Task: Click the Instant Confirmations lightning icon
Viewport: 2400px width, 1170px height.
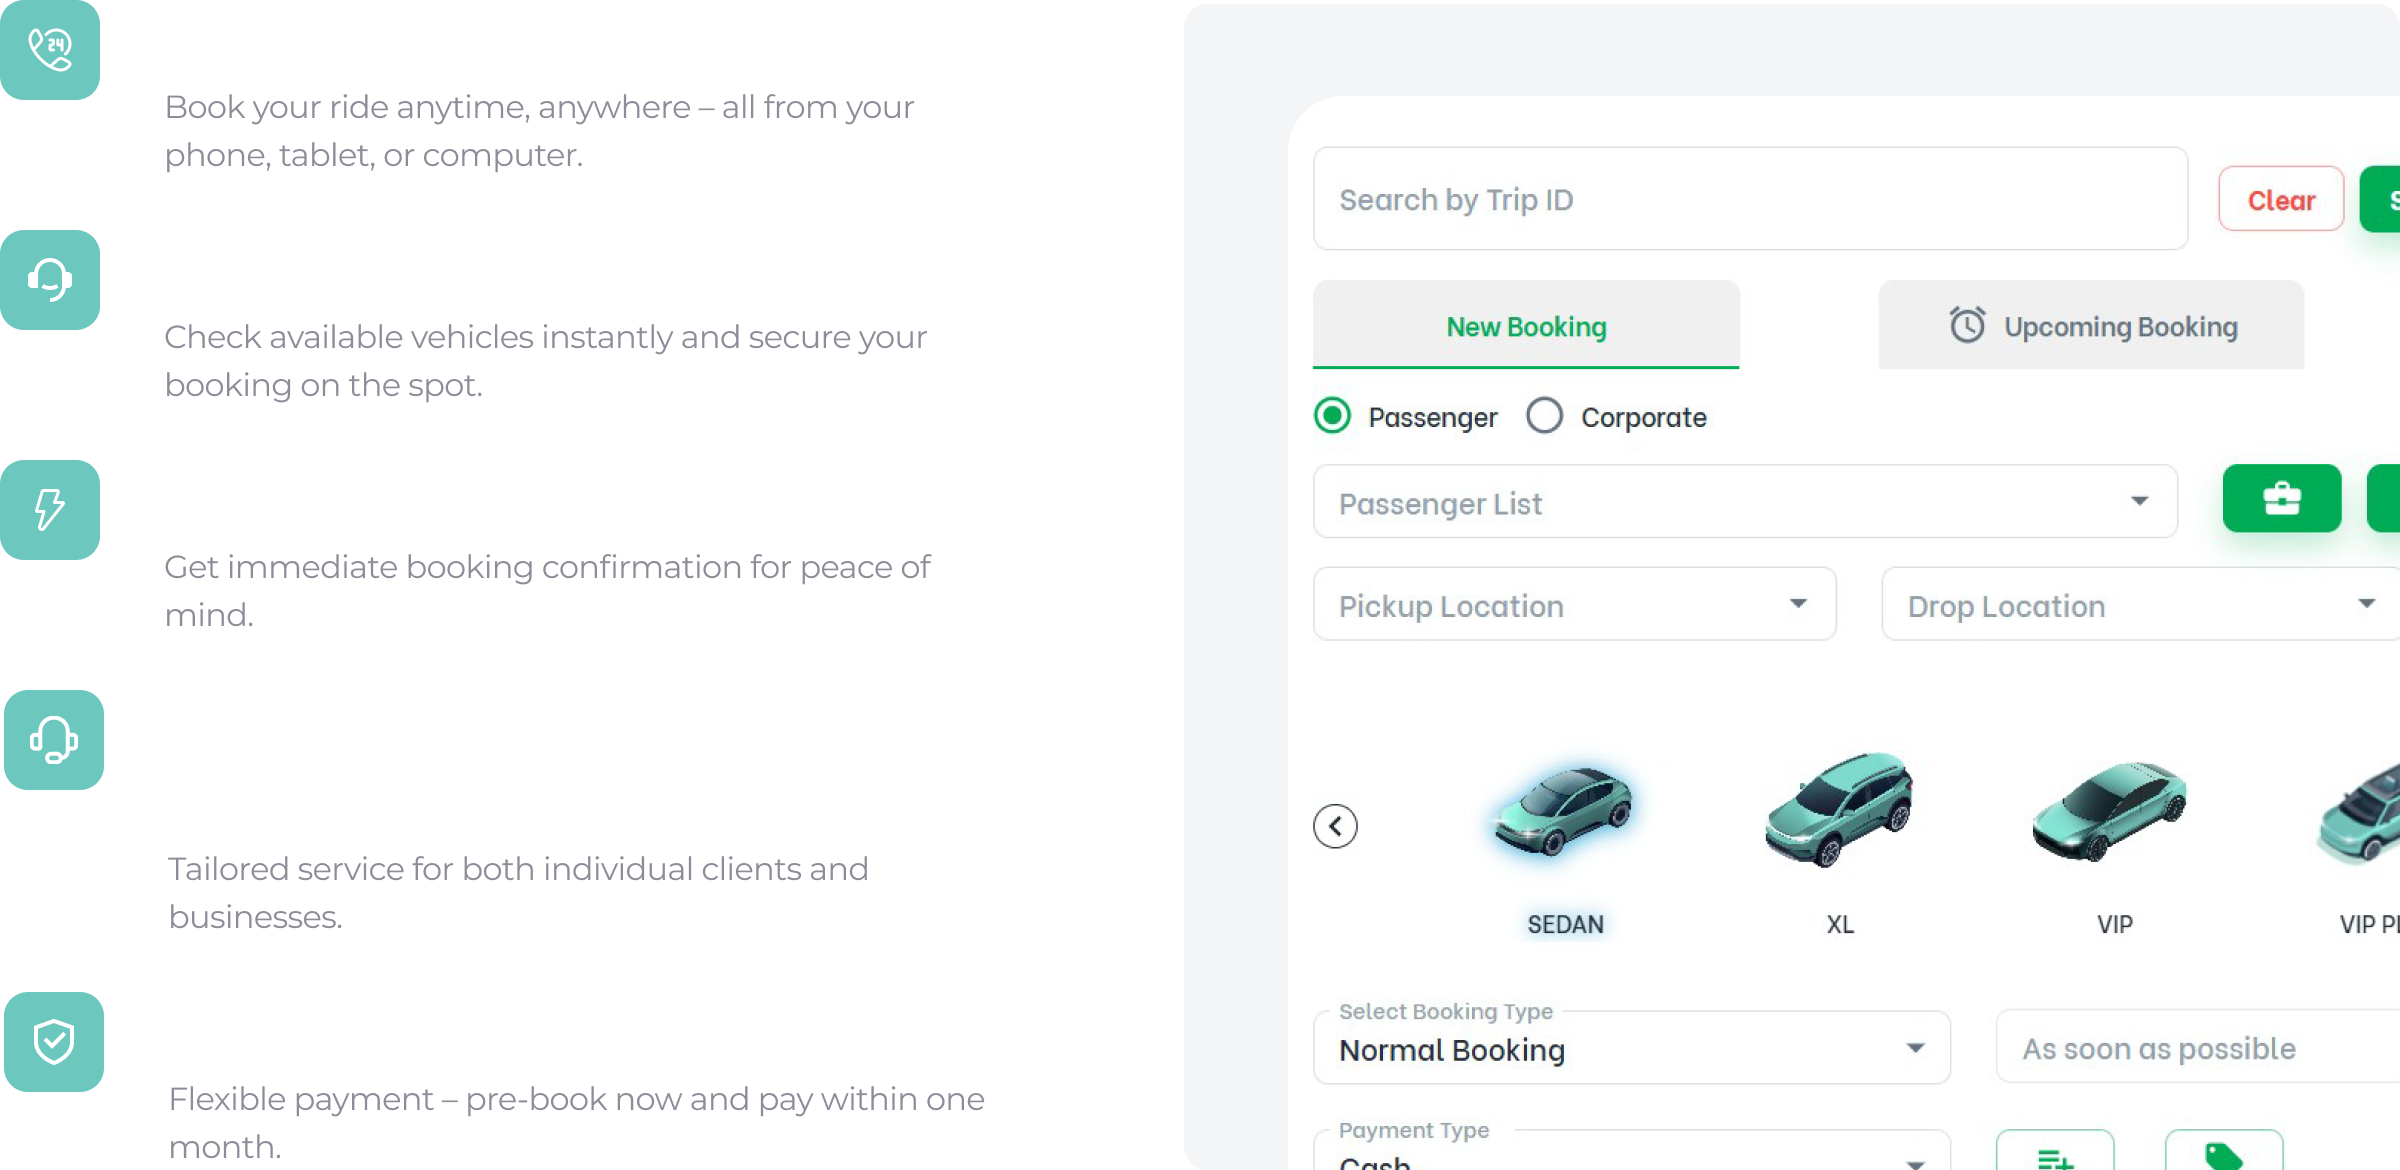Action: point(50,509)
